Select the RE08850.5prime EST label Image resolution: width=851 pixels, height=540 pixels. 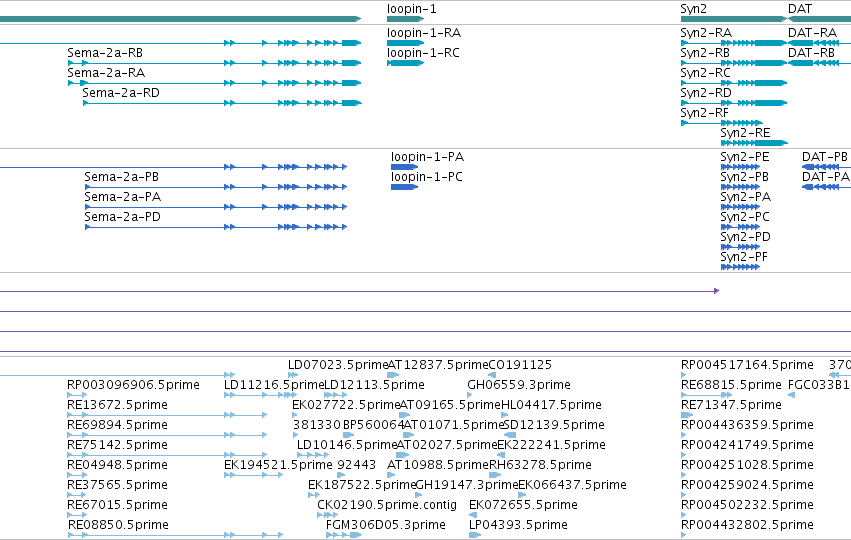[118, 526]
